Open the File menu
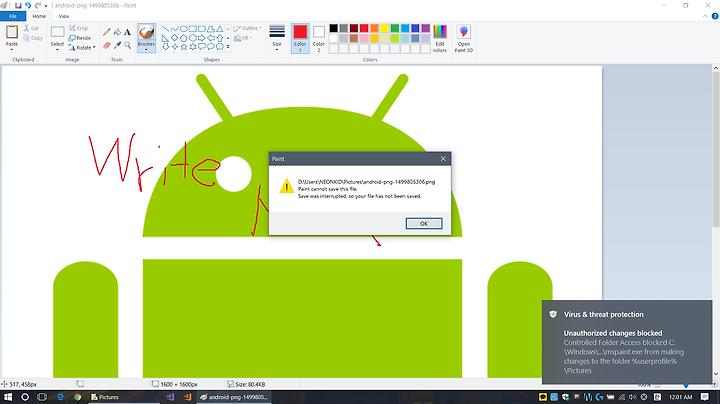Screen dimensions: 720x404 click(13, 16)
